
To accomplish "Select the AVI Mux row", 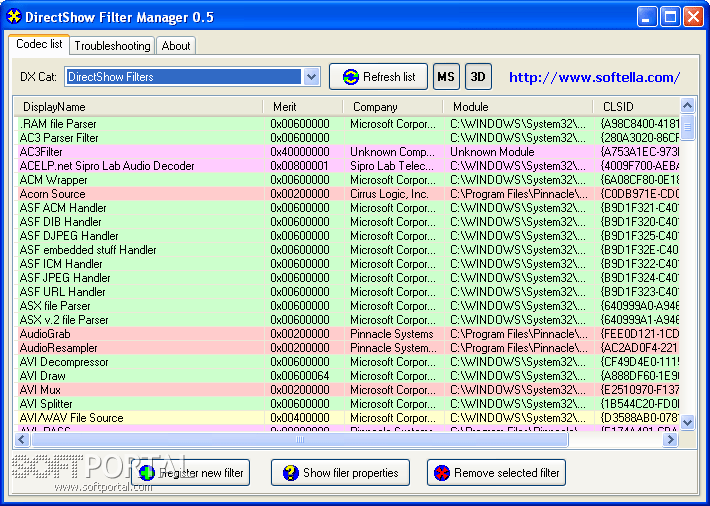I will (347, 390).
